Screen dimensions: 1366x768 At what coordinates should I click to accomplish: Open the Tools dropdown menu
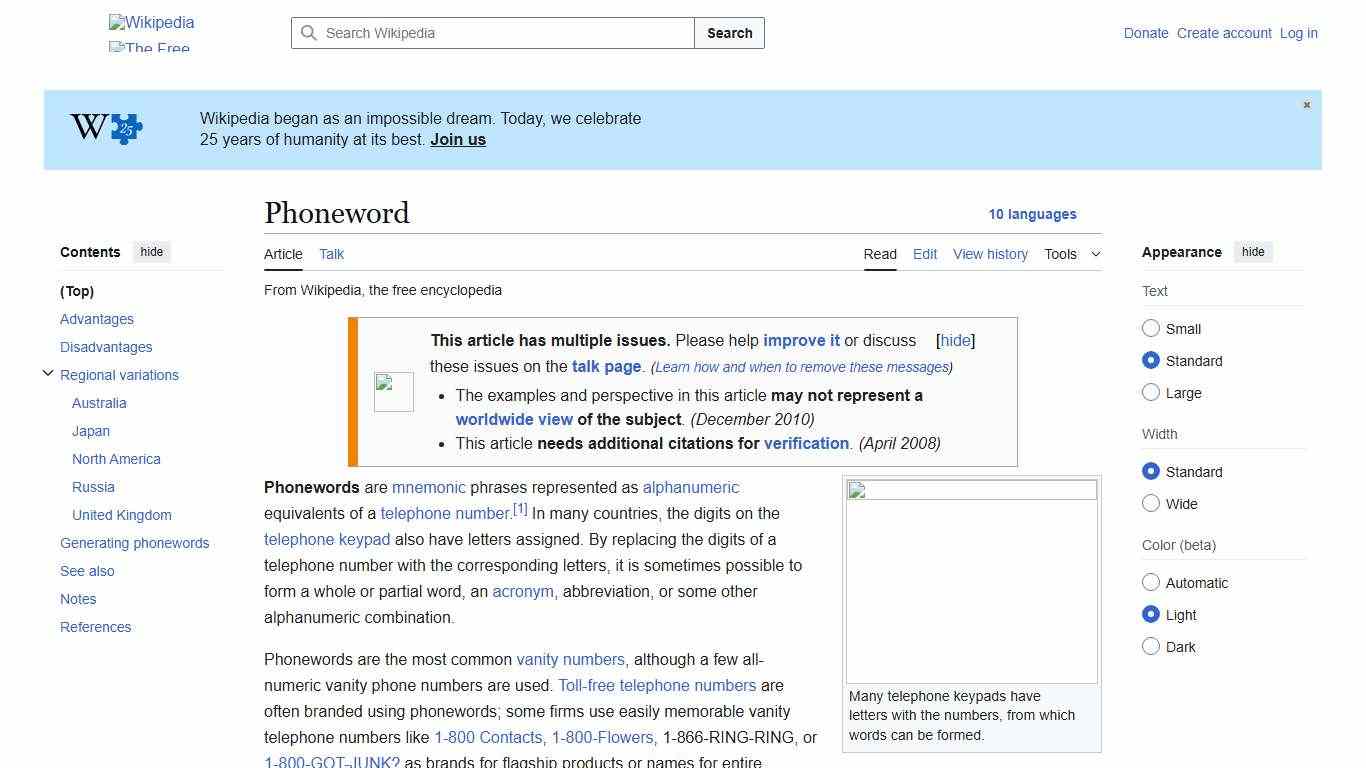(1072, 254)
